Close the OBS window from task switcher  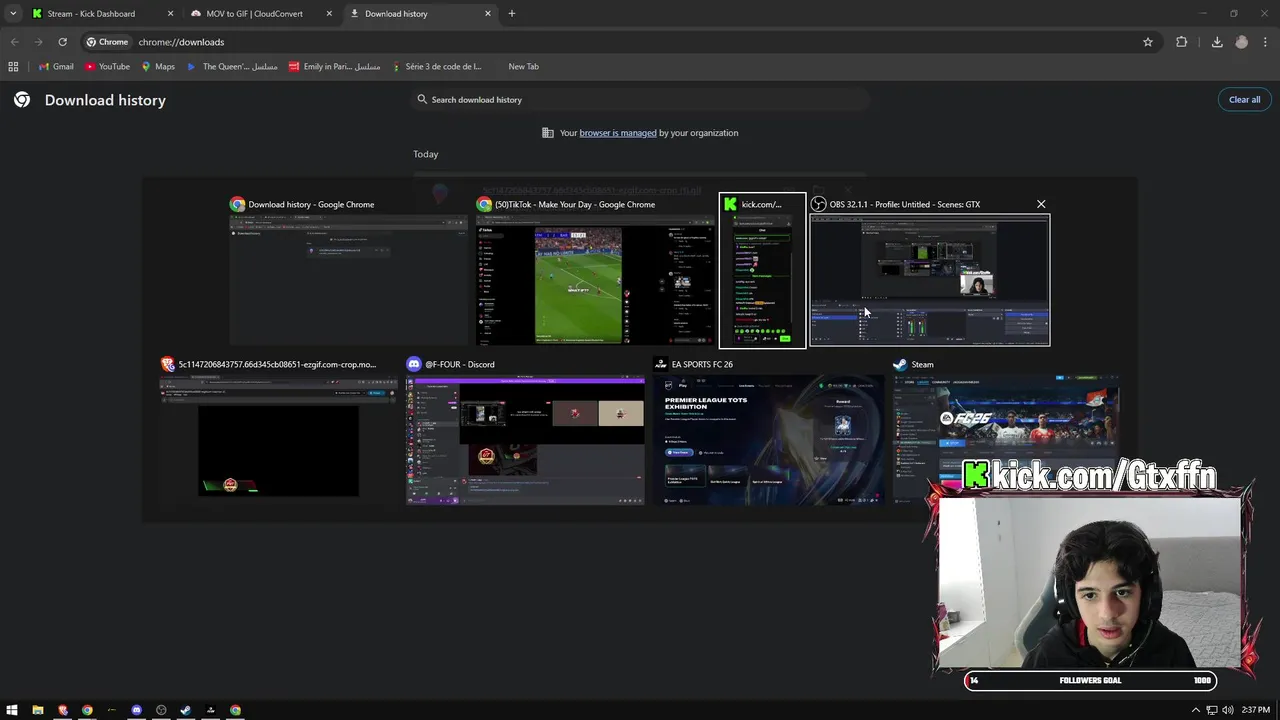(1041, 204)
